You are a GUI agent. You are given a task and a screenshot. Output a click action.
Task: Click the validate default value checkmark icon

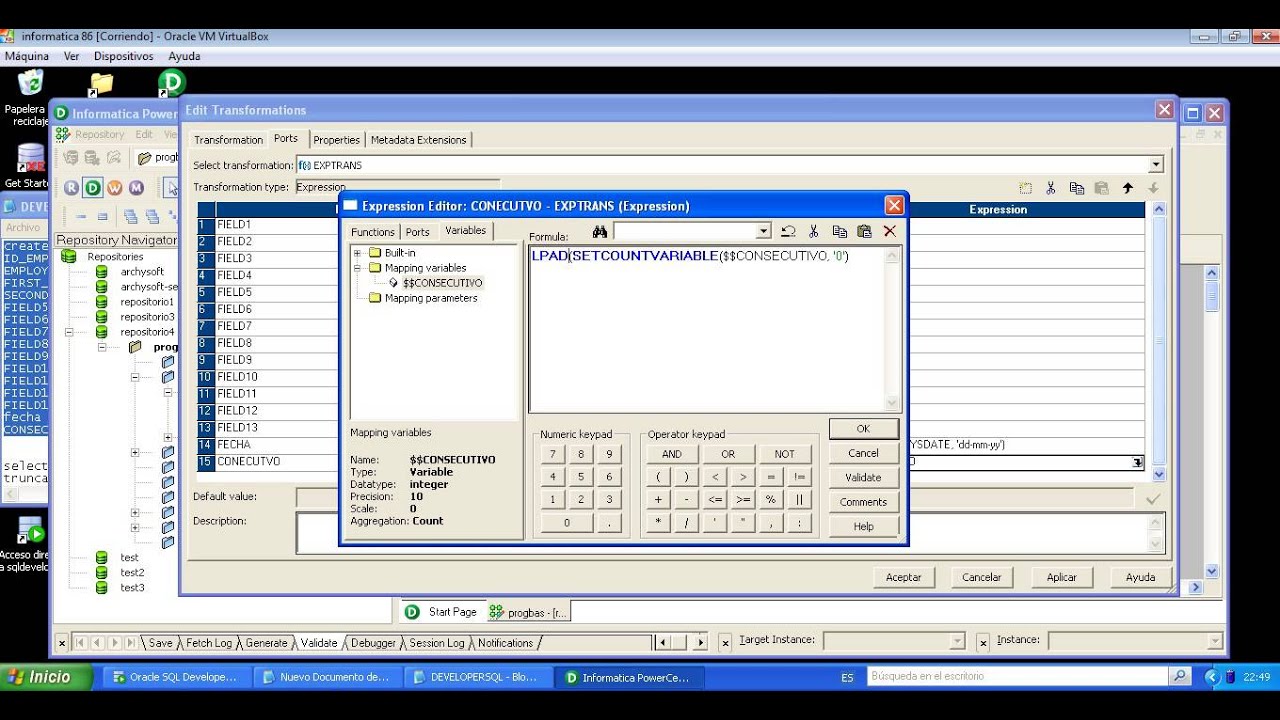click(x=1153, y=498)
